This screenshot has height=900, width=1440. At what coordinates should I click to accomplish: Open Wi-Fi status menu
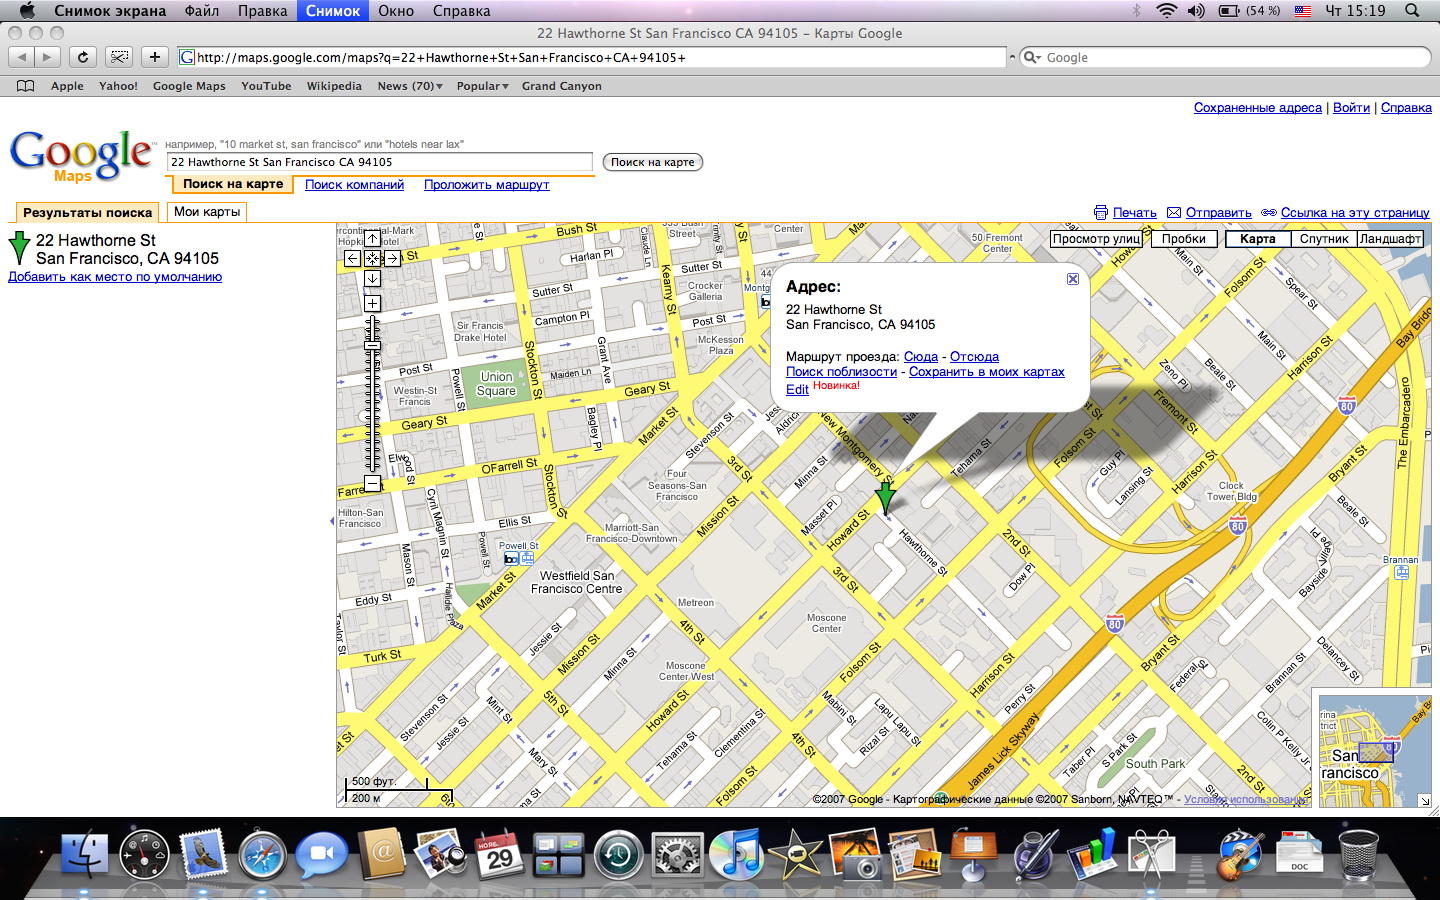1166,11
